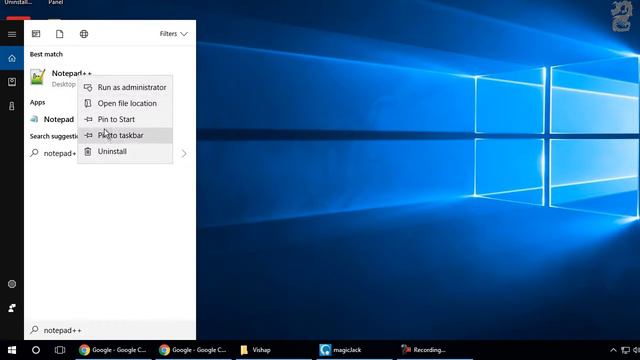This screenshot has height=360, width=640.
Task: Click the Uninstall trash icon
Action: pyautogui.click(x=88, y=151)
